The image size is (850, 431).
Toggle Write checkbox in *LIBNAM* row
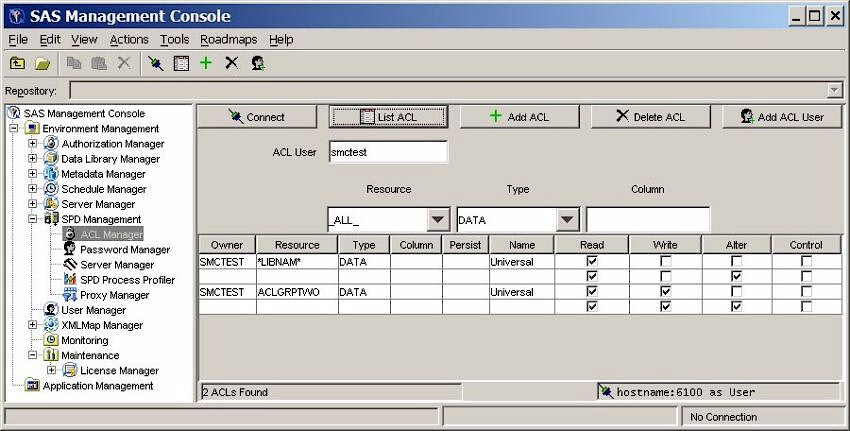pyautogui.click(x=665, y=261)
